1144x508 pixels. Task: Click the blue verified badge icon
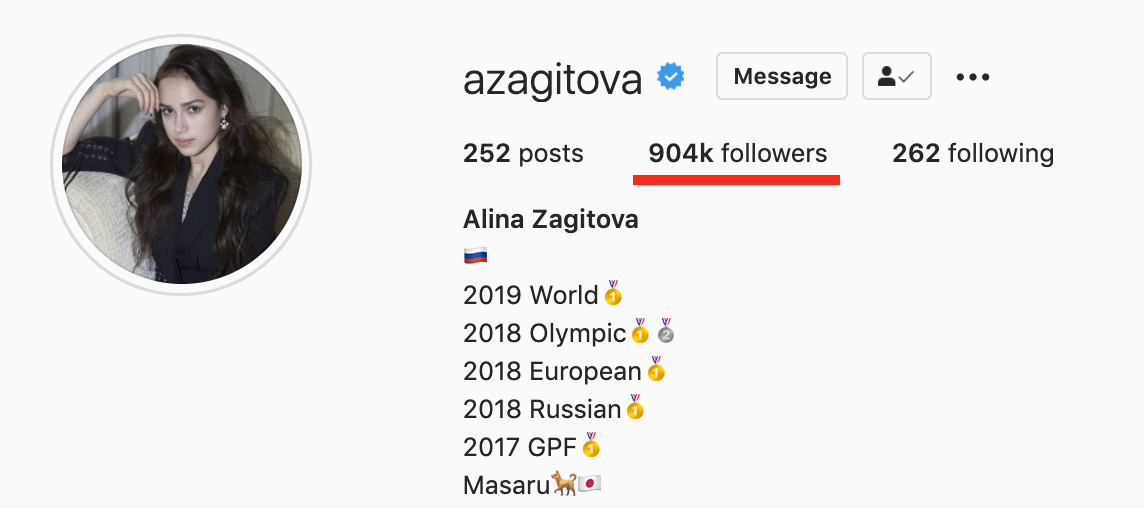click(x=670, y=77)
